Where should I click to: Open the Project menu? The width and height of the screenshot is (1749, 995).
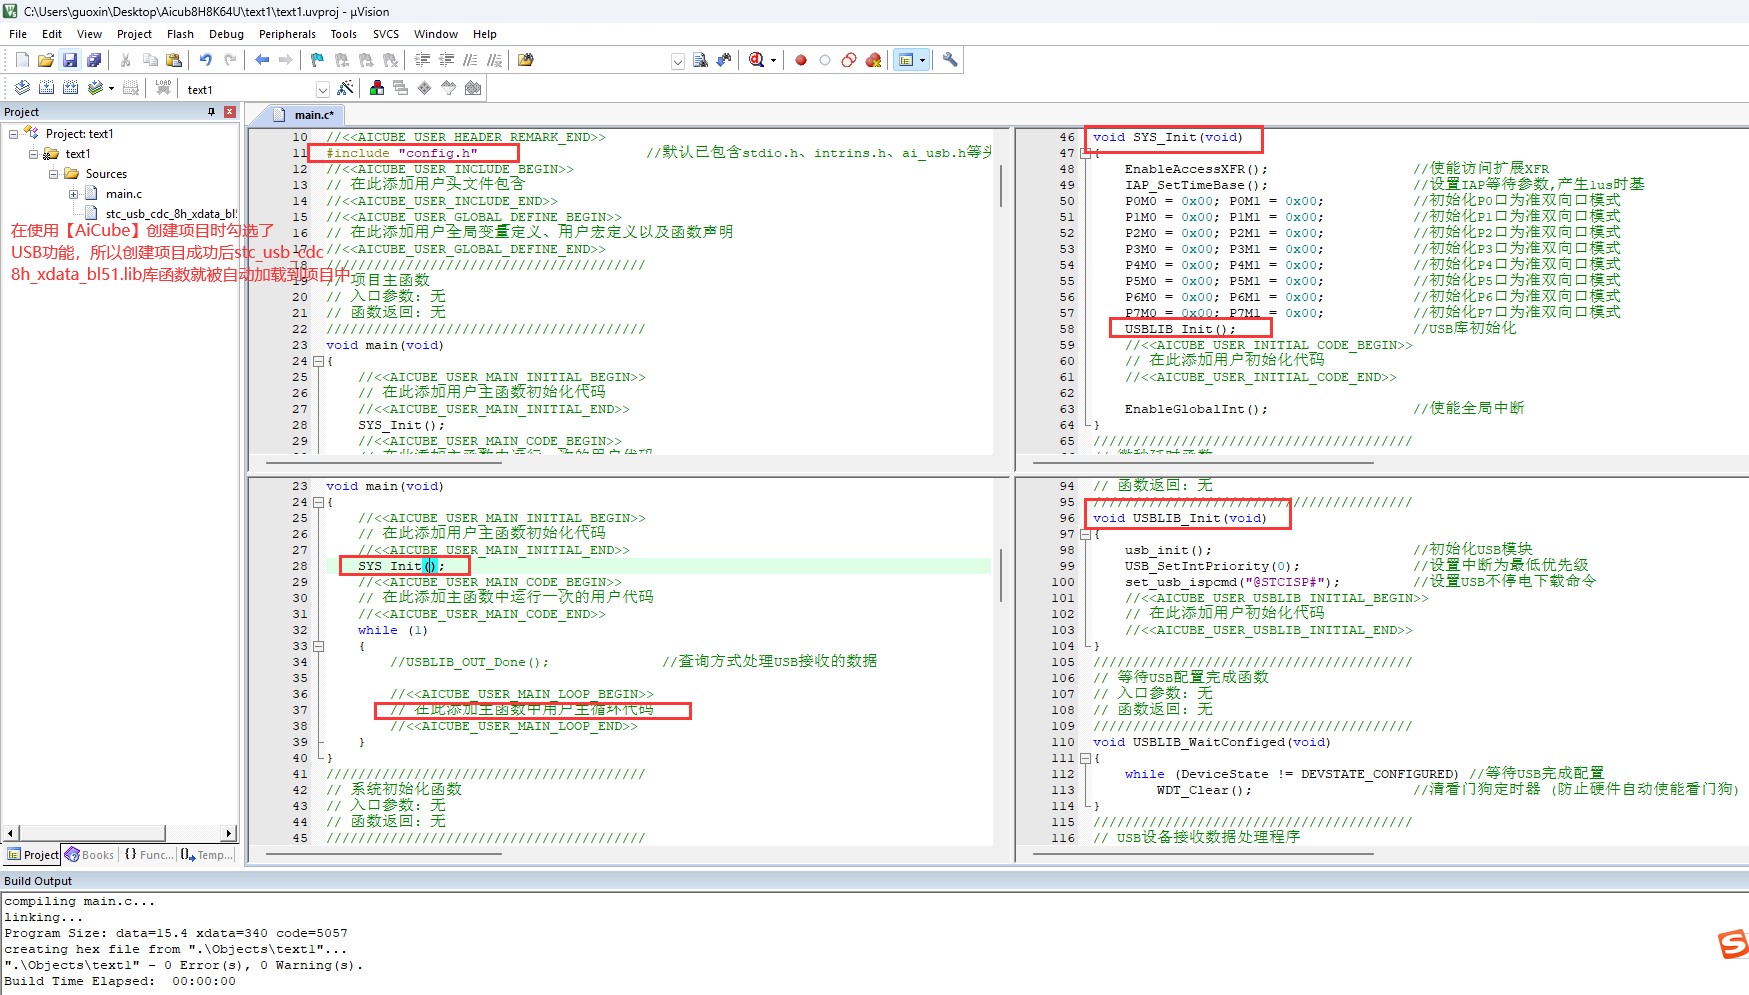(134, 34)
